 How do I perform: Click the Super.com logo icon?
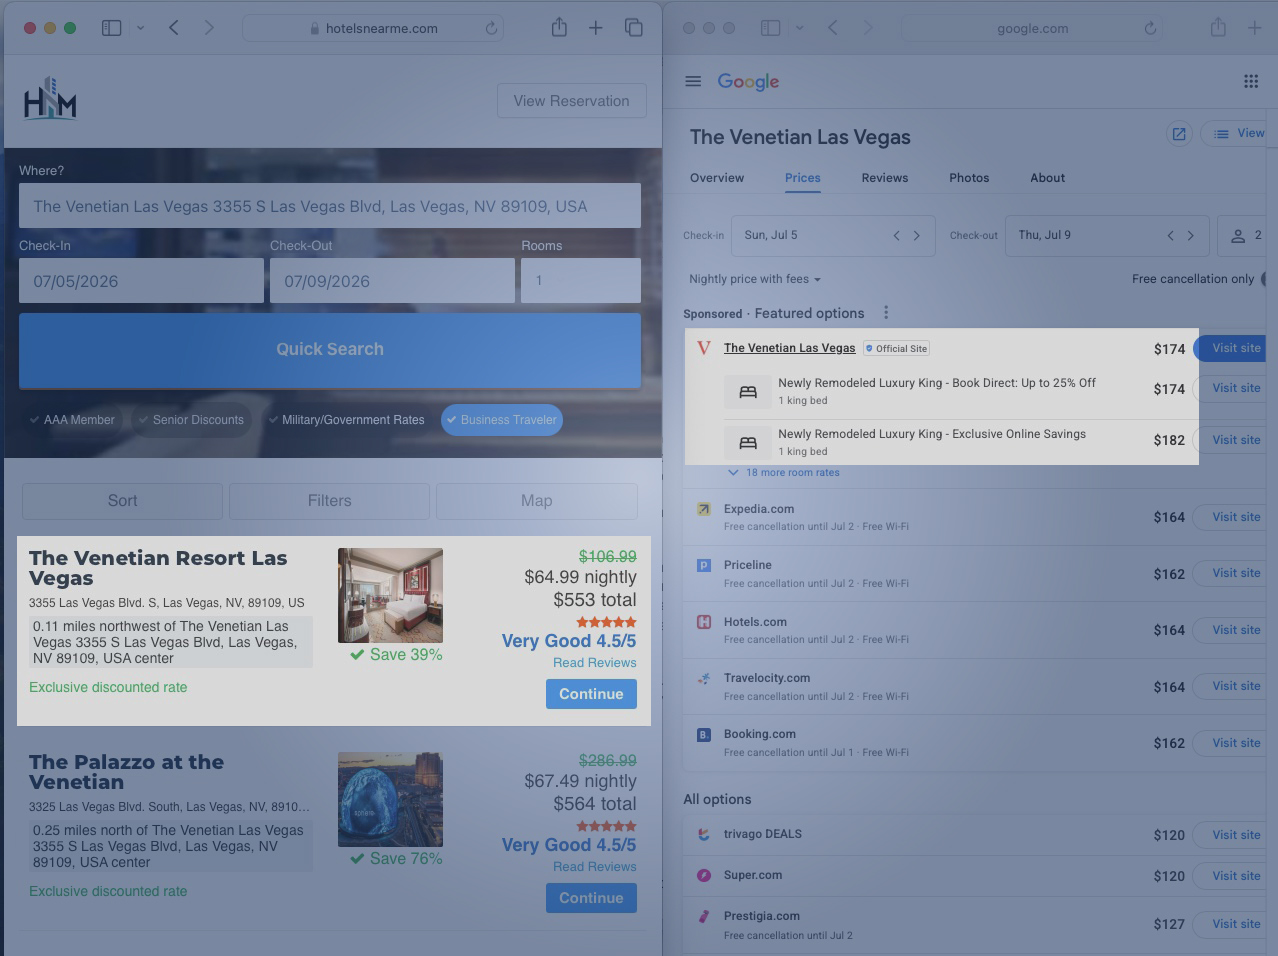tap(704, 875)
